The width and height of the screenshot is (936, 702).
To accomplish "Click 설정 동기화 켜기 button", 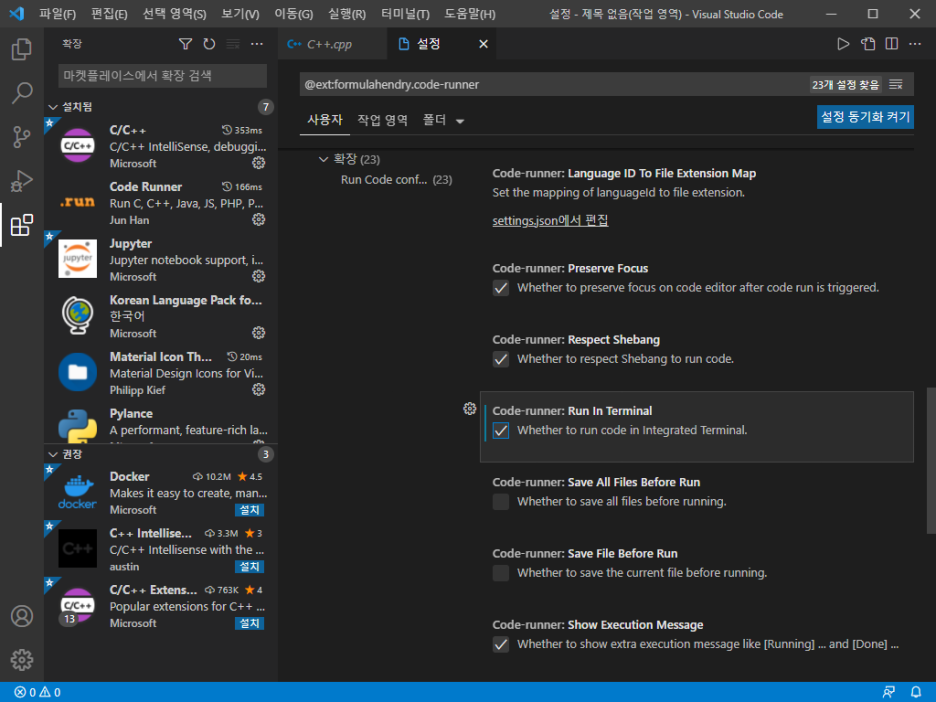I will tap(865, 117).
